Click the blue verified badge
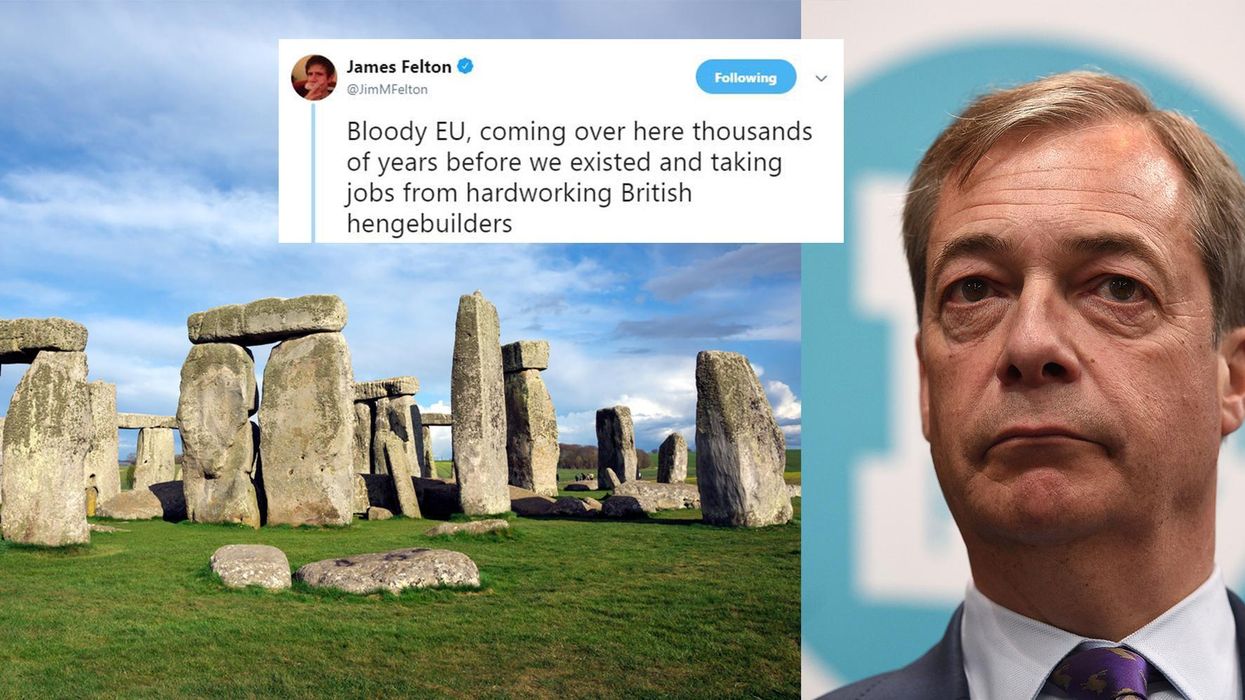The width and height of the screenshot is (1245, 700). pos(465,66)
